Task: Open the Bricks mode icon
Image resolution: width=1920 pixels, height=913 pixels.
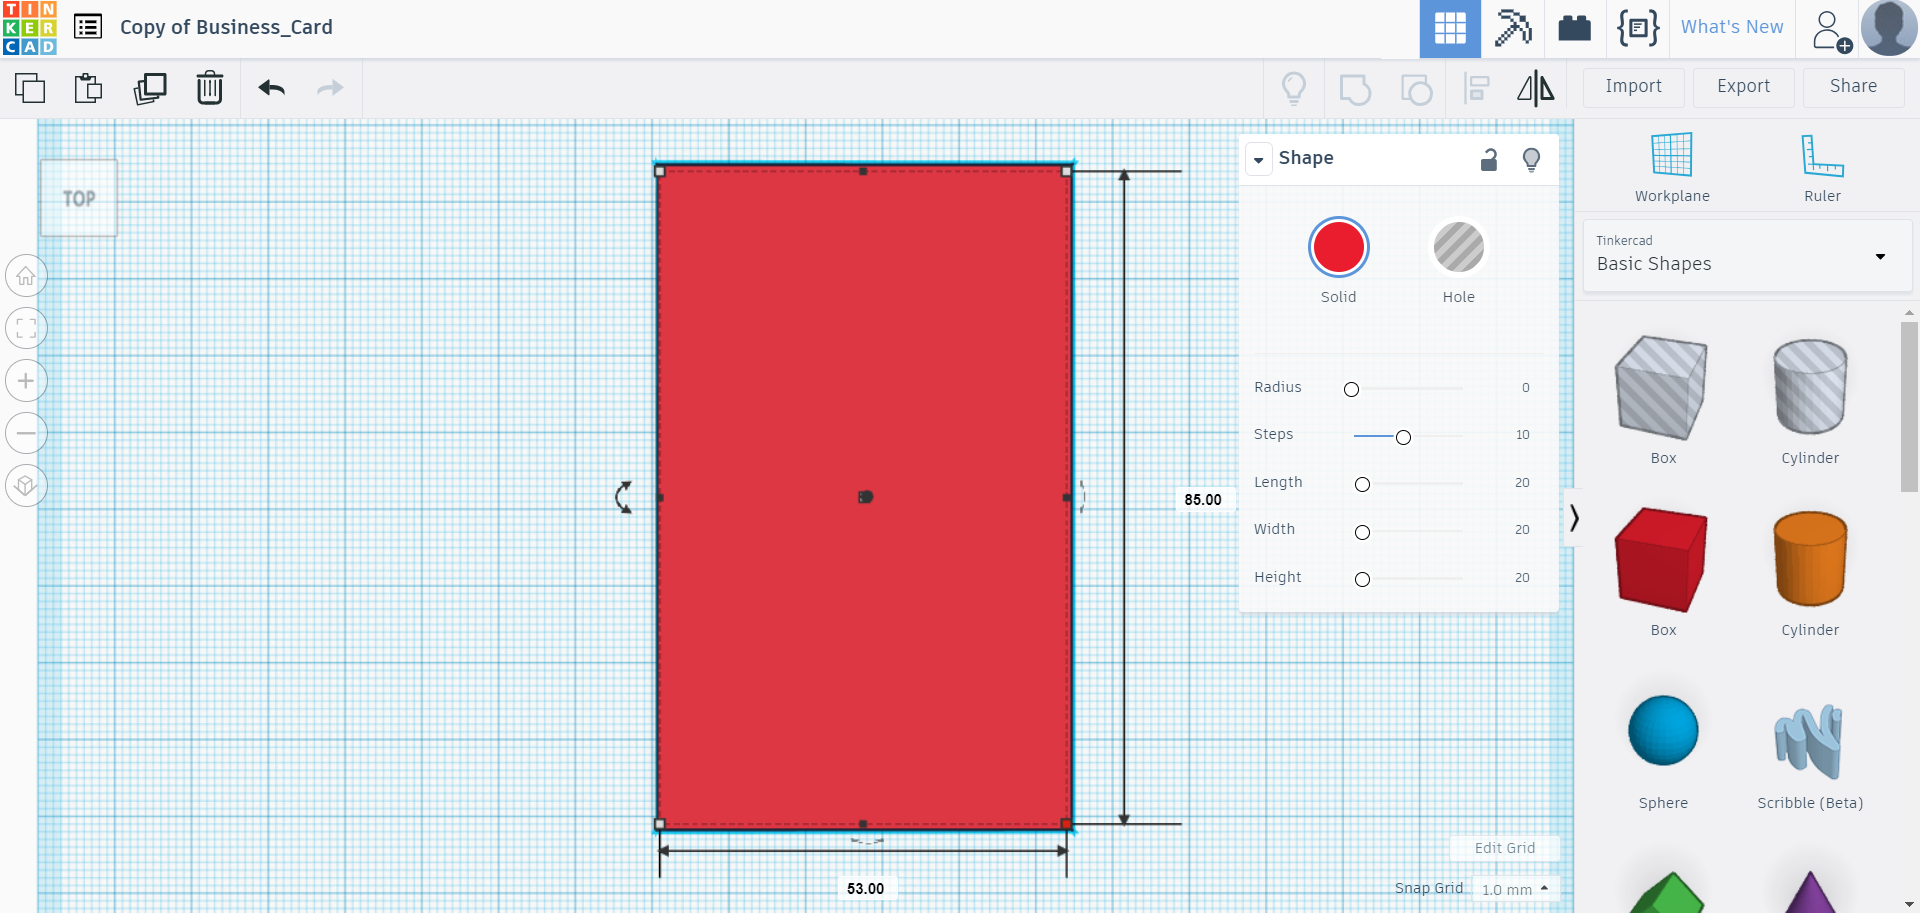Action: tap(1575, 28)
